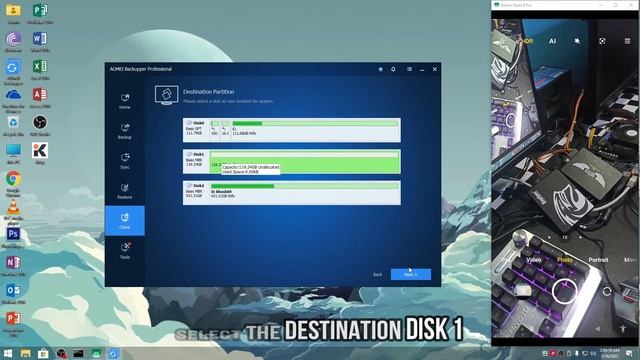
Task: Click the star icon in AOMEI title bar
Action: coord(380,69)
